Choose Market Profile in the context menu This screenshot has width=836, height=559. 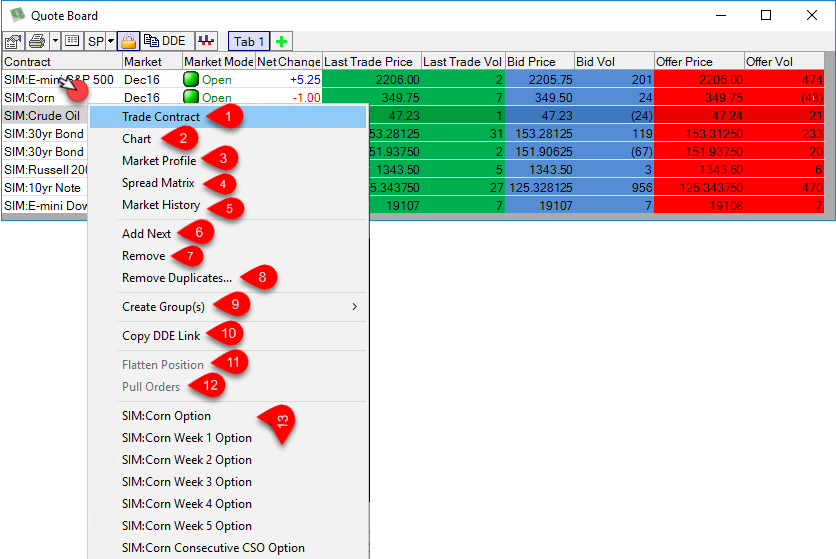(x=159, y=161)
